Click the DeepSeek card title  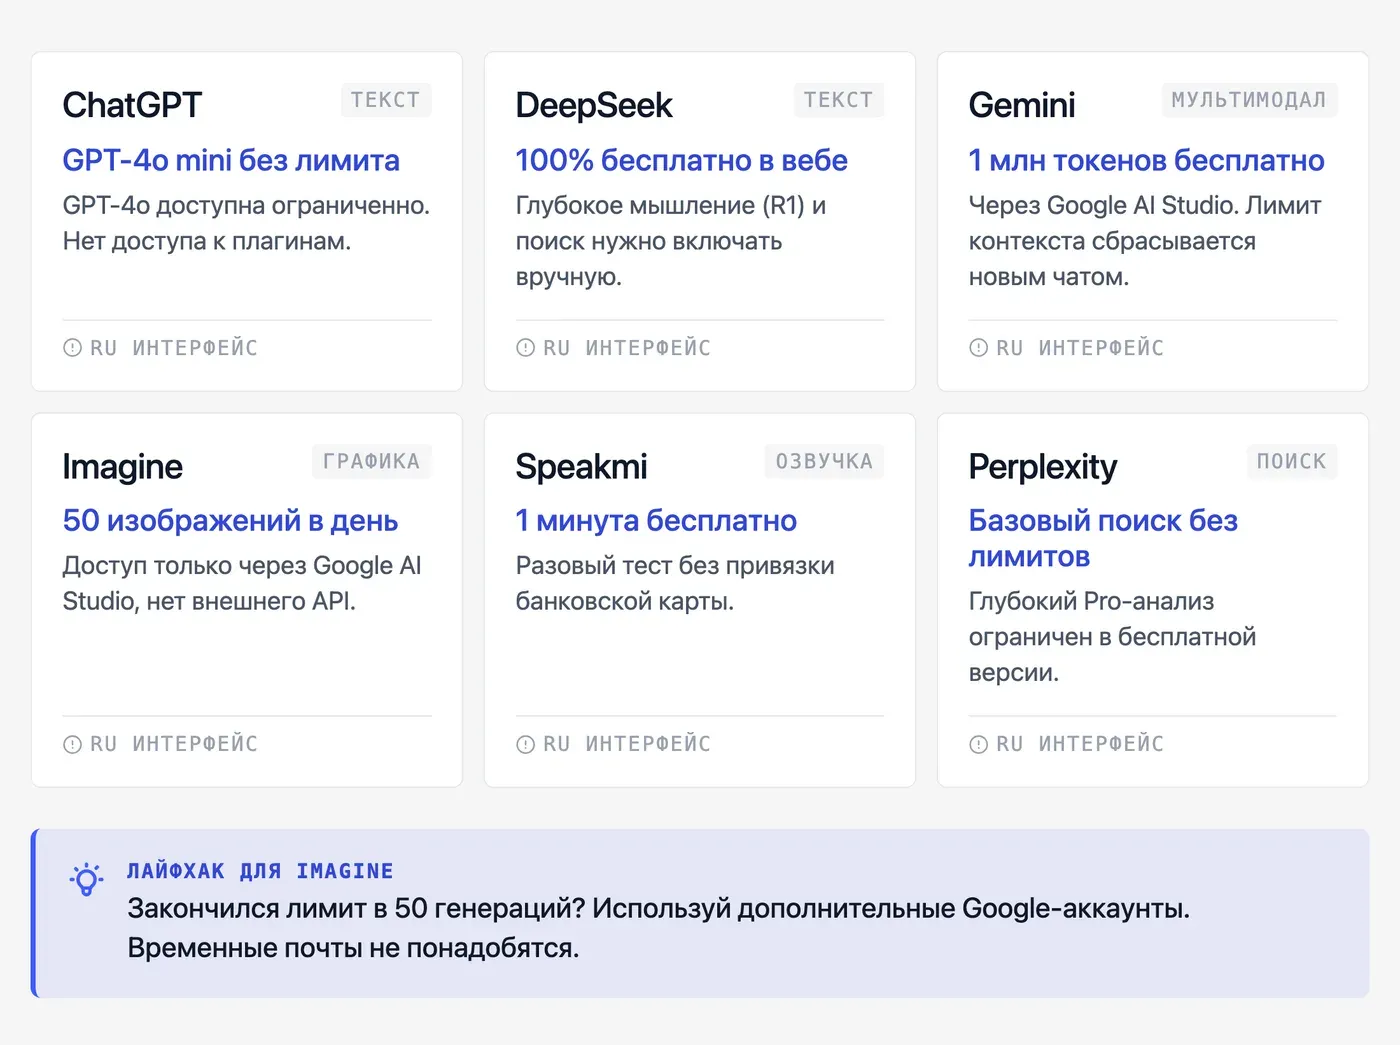(594, 105)
